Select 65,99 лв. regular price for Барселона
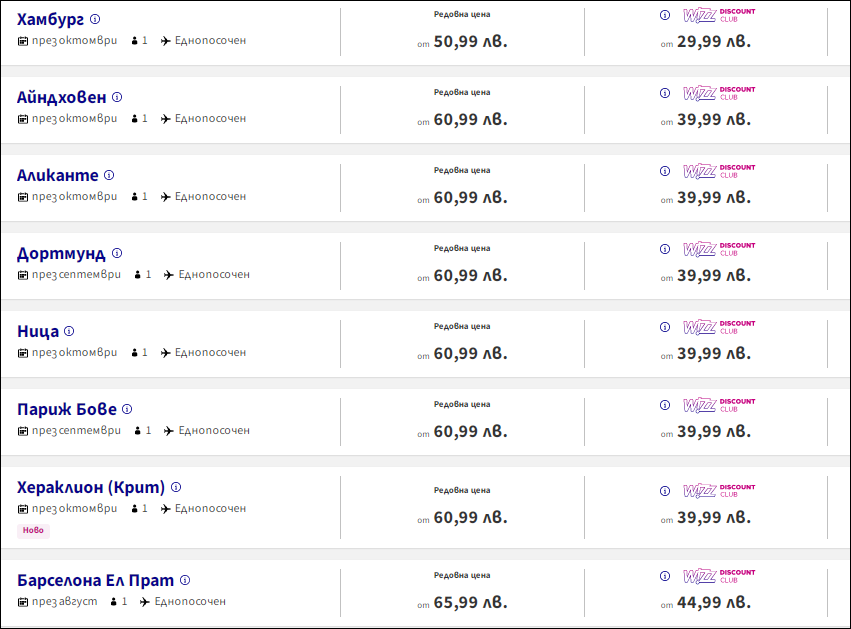 pos(470,603)
